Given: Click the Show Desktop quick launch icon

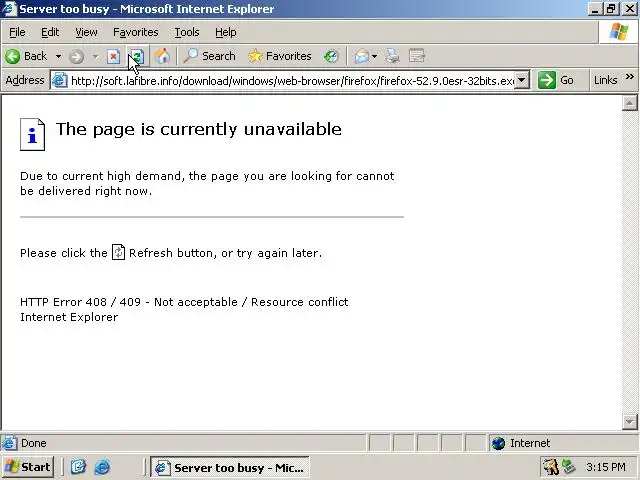Looking at the screenshot, I should pyautogui.click(x=78, y=467).
